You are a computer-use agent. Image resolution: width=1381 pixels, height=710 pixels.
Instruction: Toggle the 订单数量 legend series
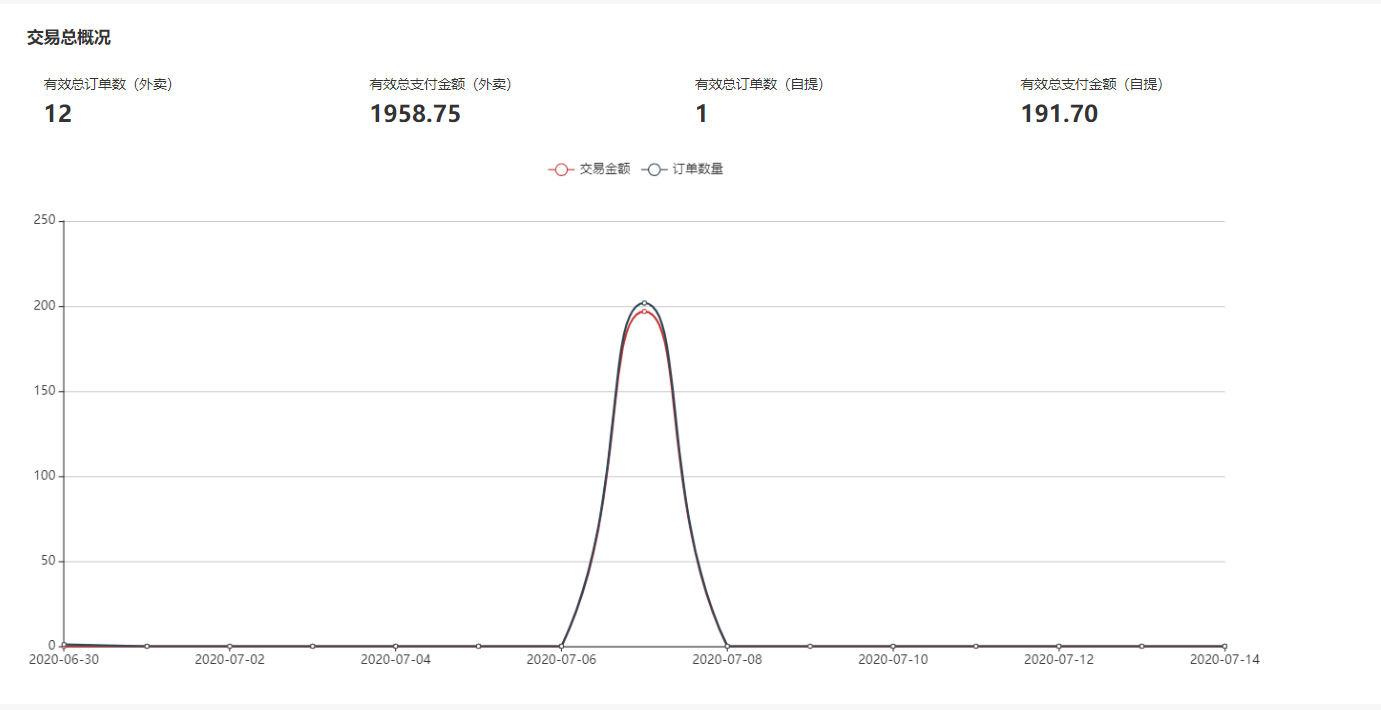pos(682,169)
